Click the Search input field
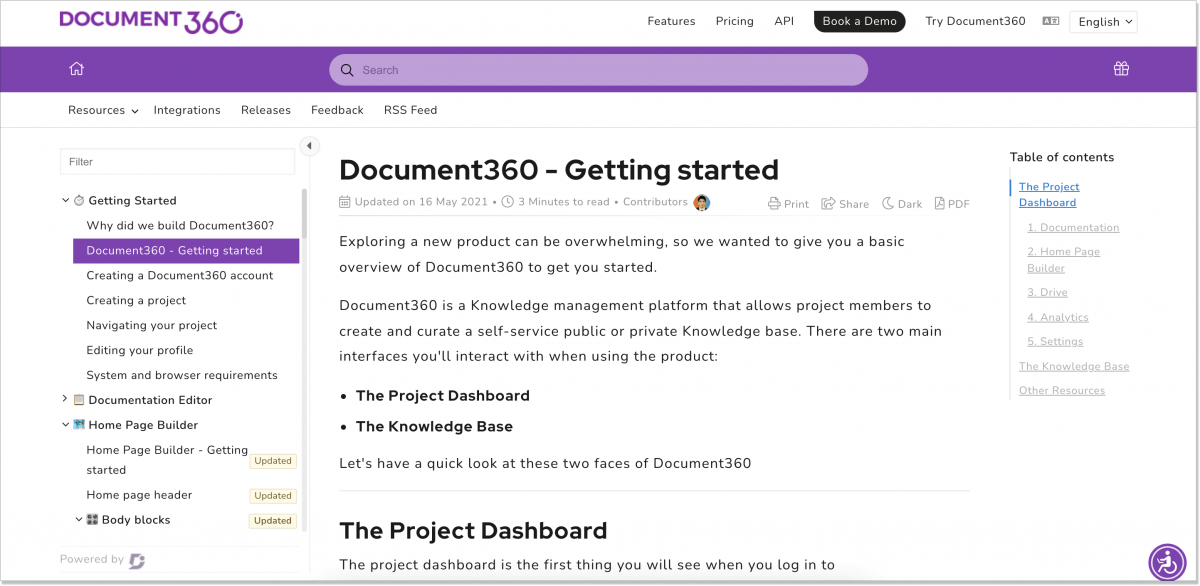The image size is (1200, 586). click(x=598, y=70)
